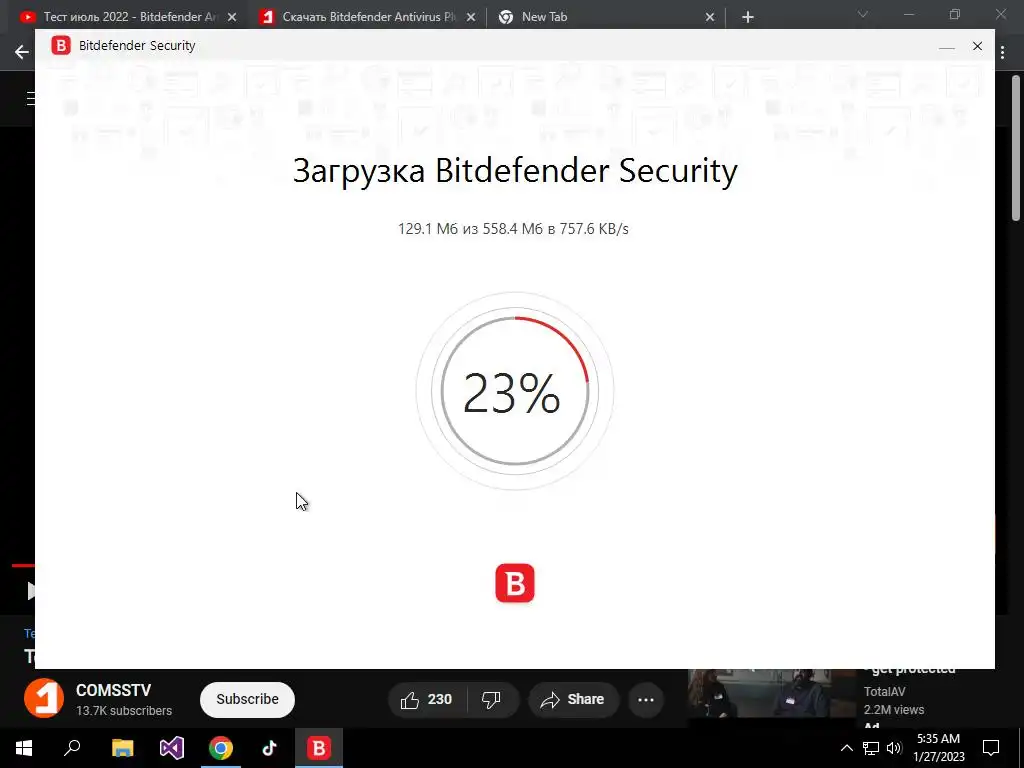The width and height of the screenshot is (1024, 768).
Task: Click the 23% circular progress indicator
Action: 515,391
